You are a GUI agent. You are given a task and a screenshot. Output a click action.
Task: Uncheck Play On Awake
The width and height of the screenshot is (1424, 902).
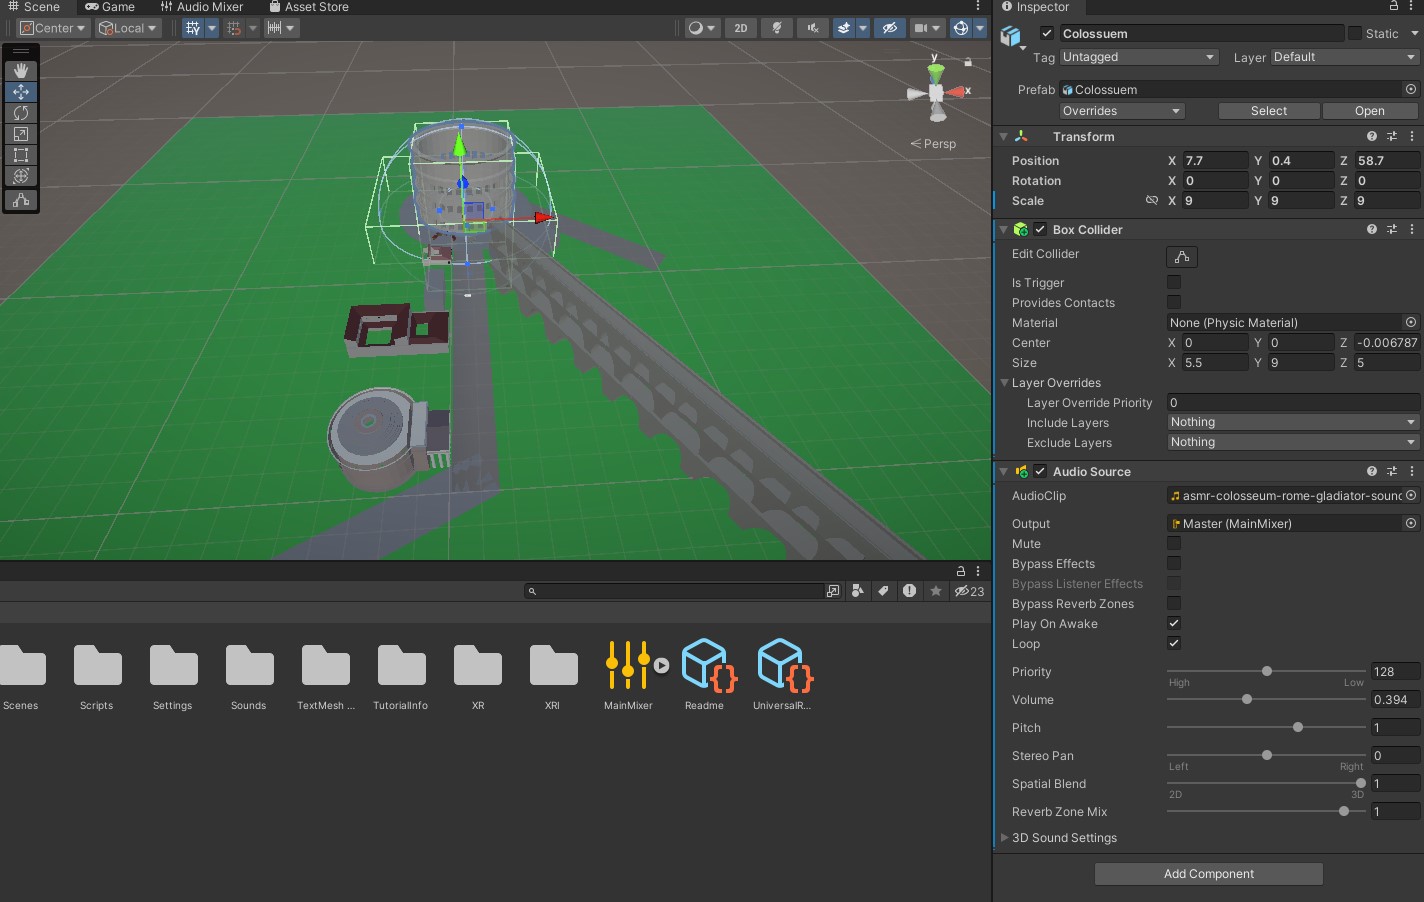tap(1174, 623)
